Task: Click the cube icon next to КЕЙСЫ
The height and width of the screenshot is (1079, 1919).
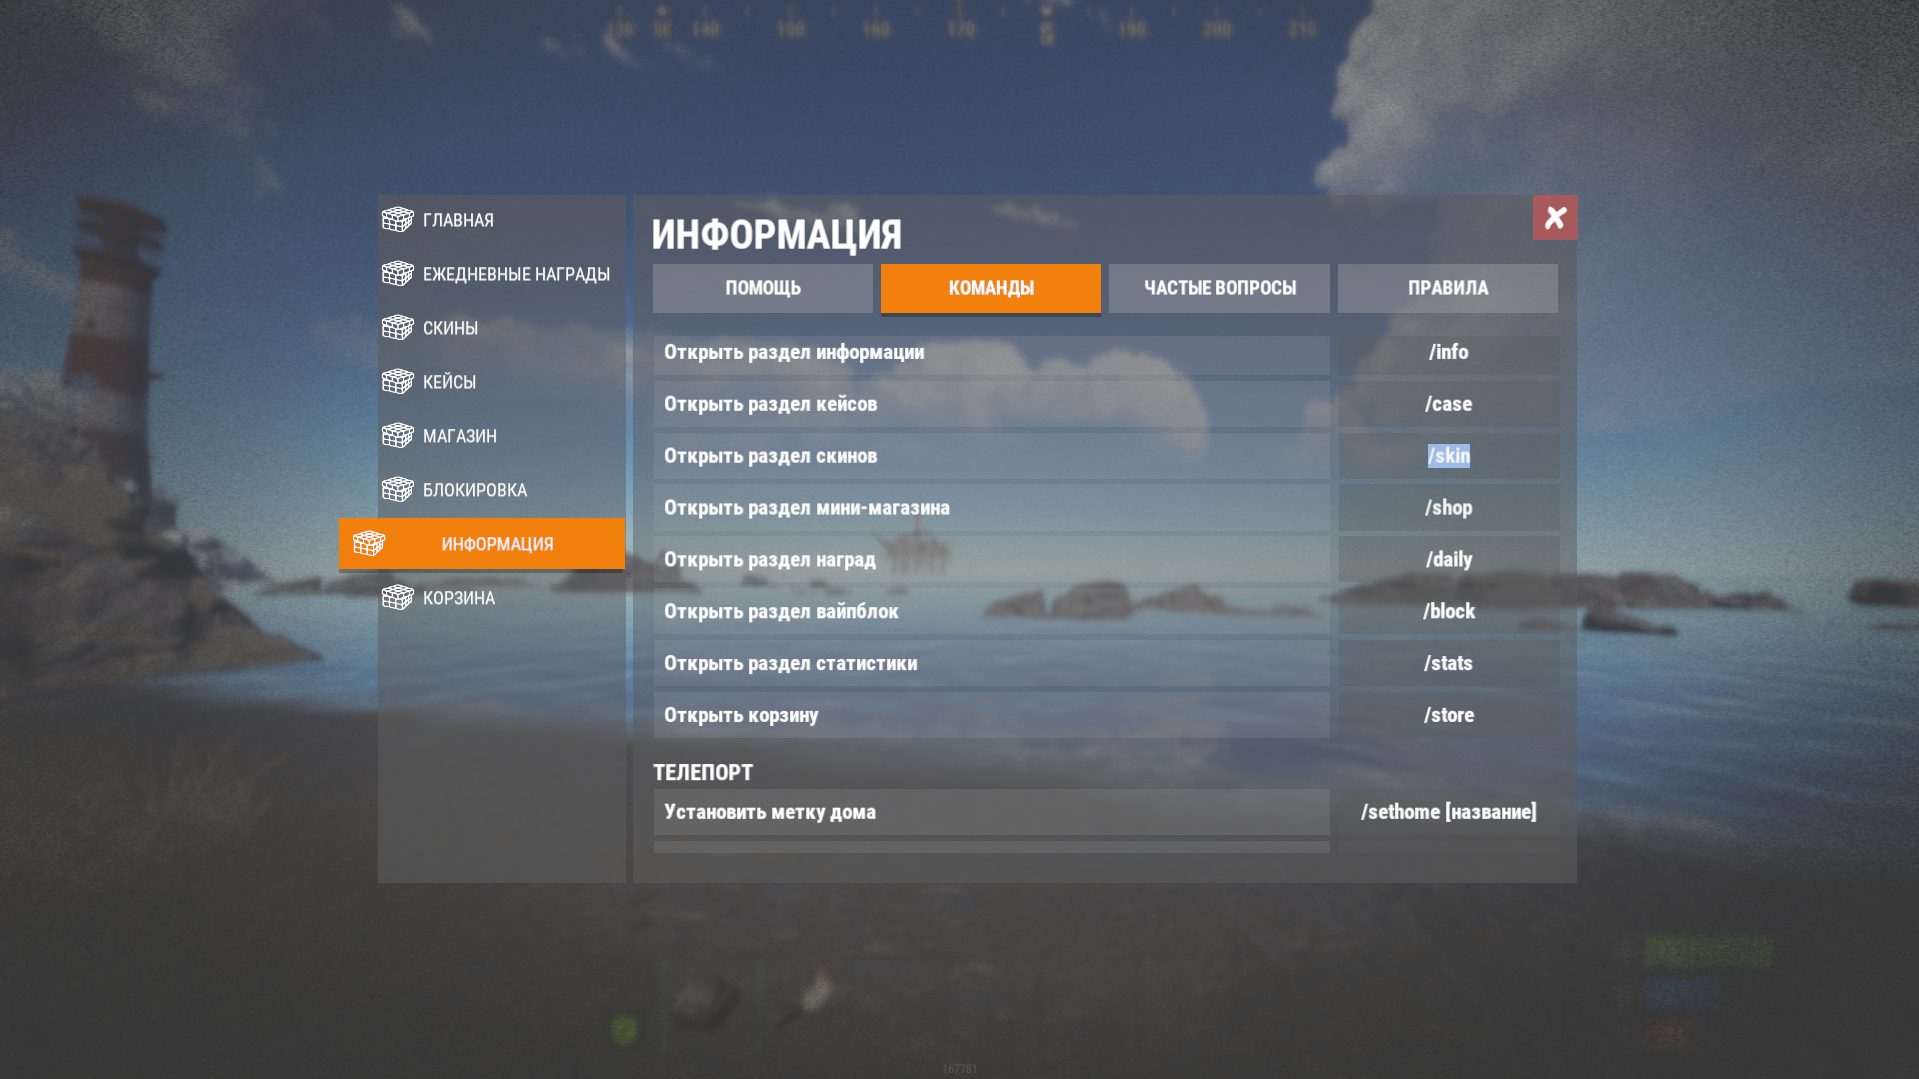Action: 397,381
